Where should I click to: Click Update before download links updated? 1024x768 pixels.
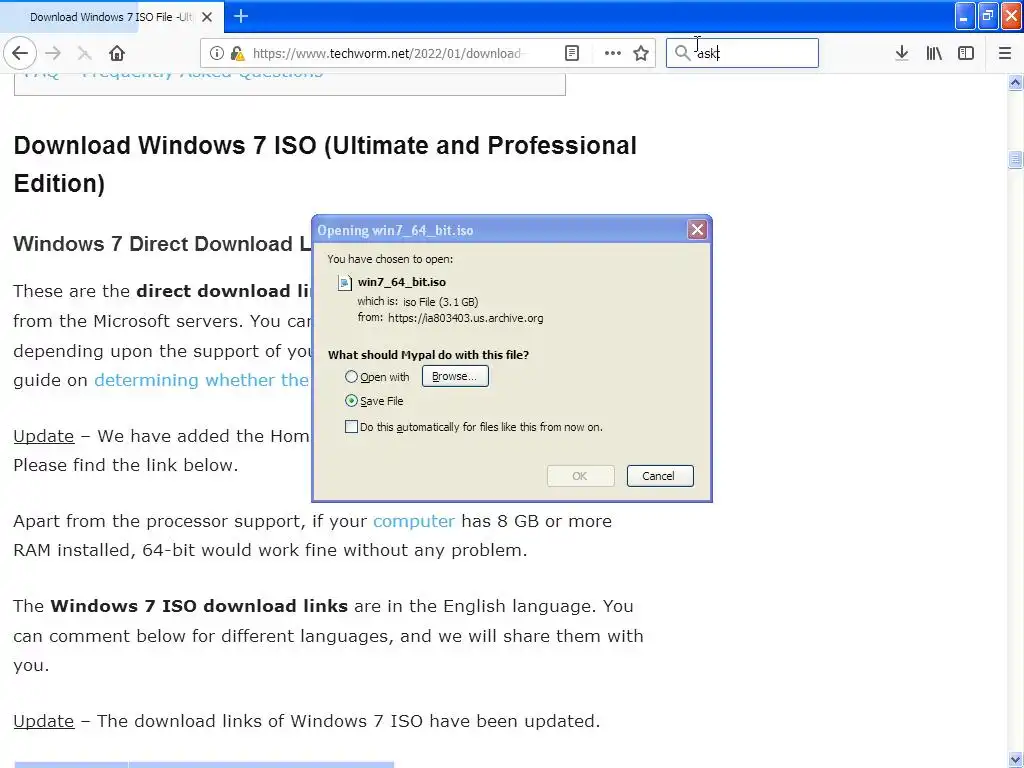44,721
